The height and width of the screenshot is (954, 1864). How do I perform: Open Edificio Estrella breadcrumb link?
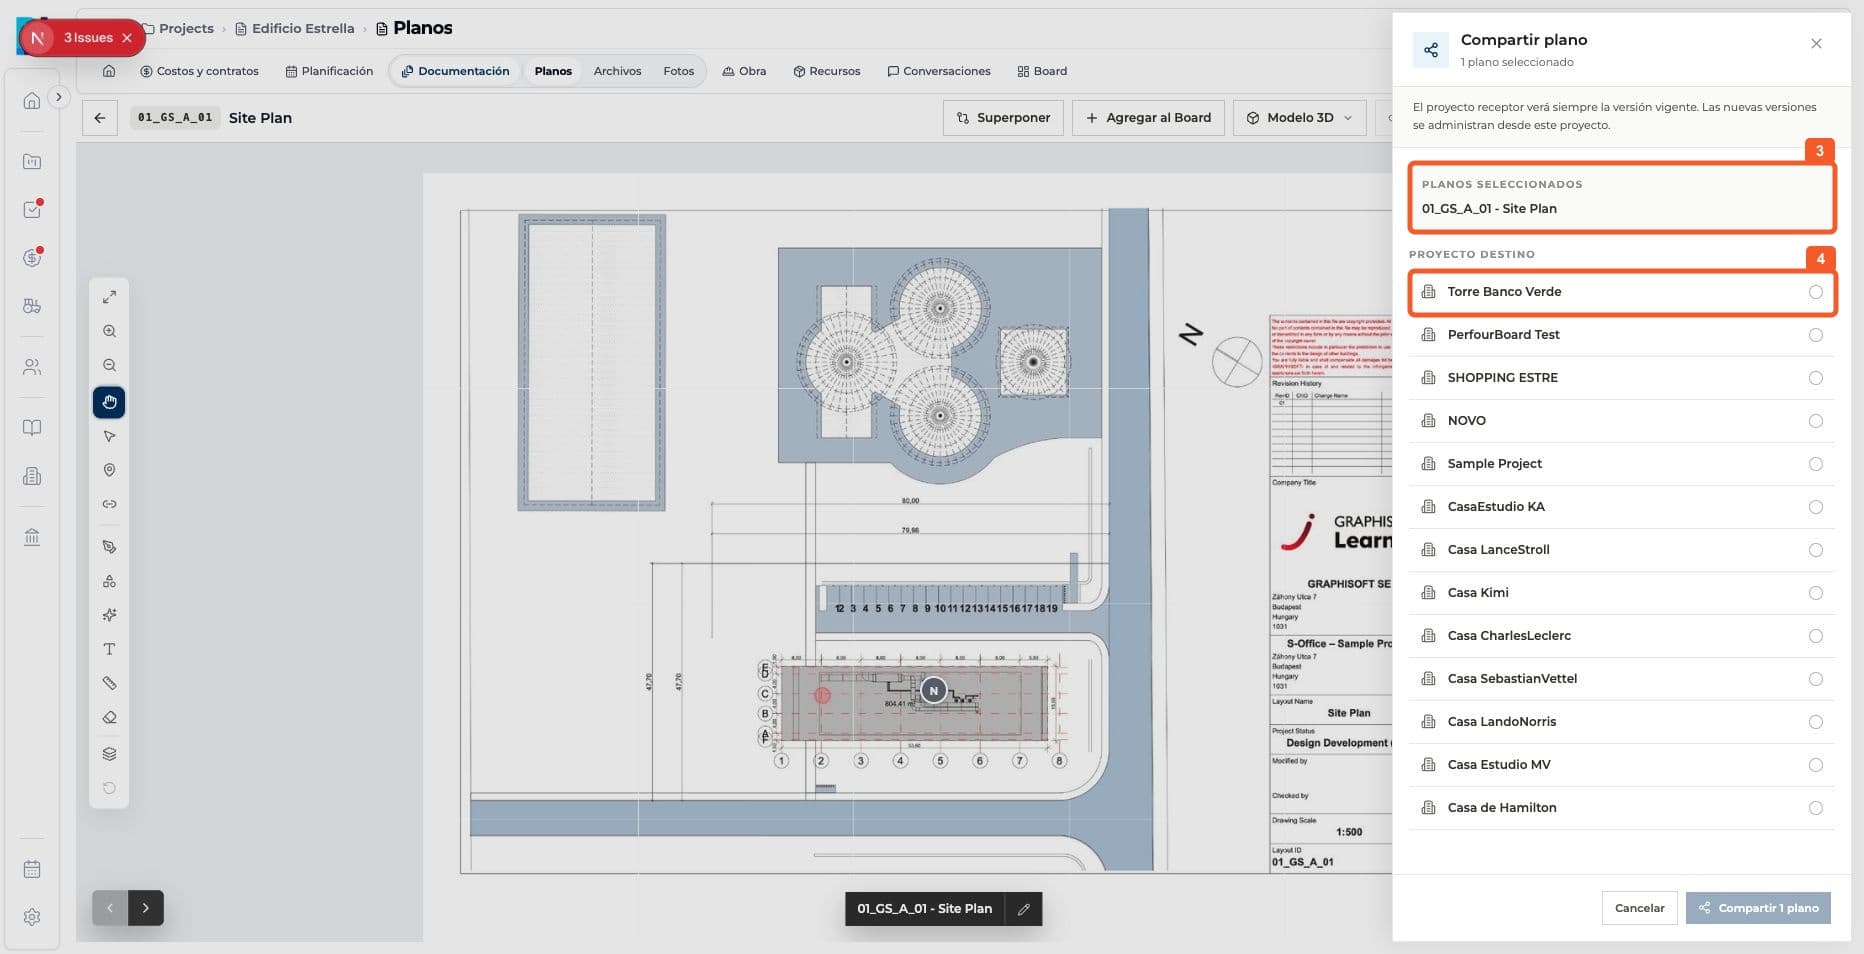coord(294,28)
